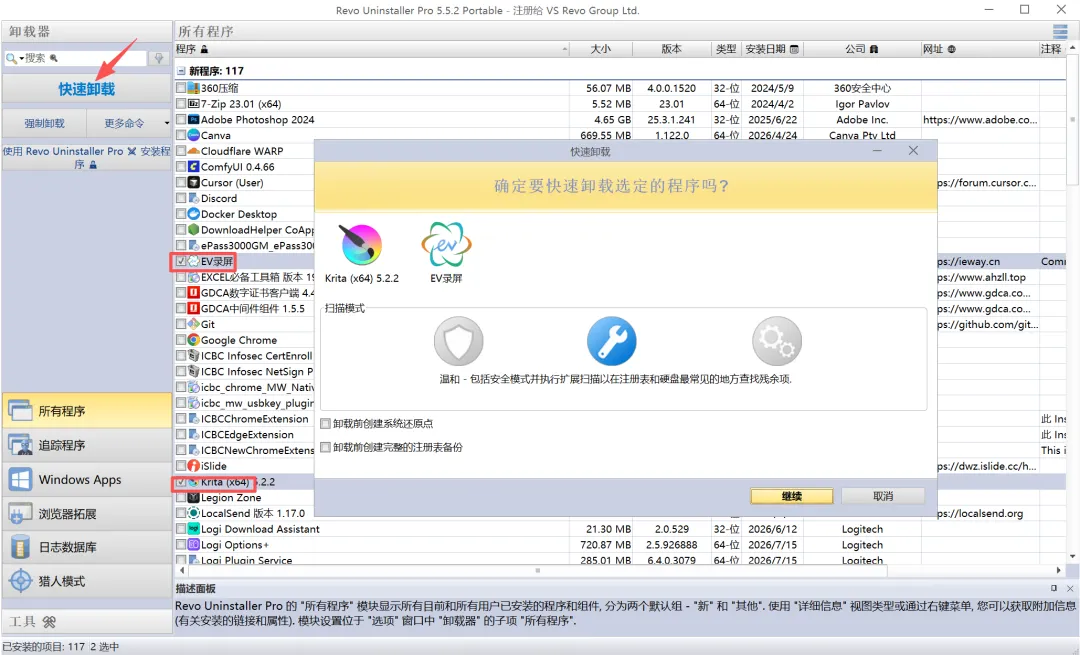The image size is (1080, 655).
Task: Sort by 公司 column header
Action: [862, 49]
